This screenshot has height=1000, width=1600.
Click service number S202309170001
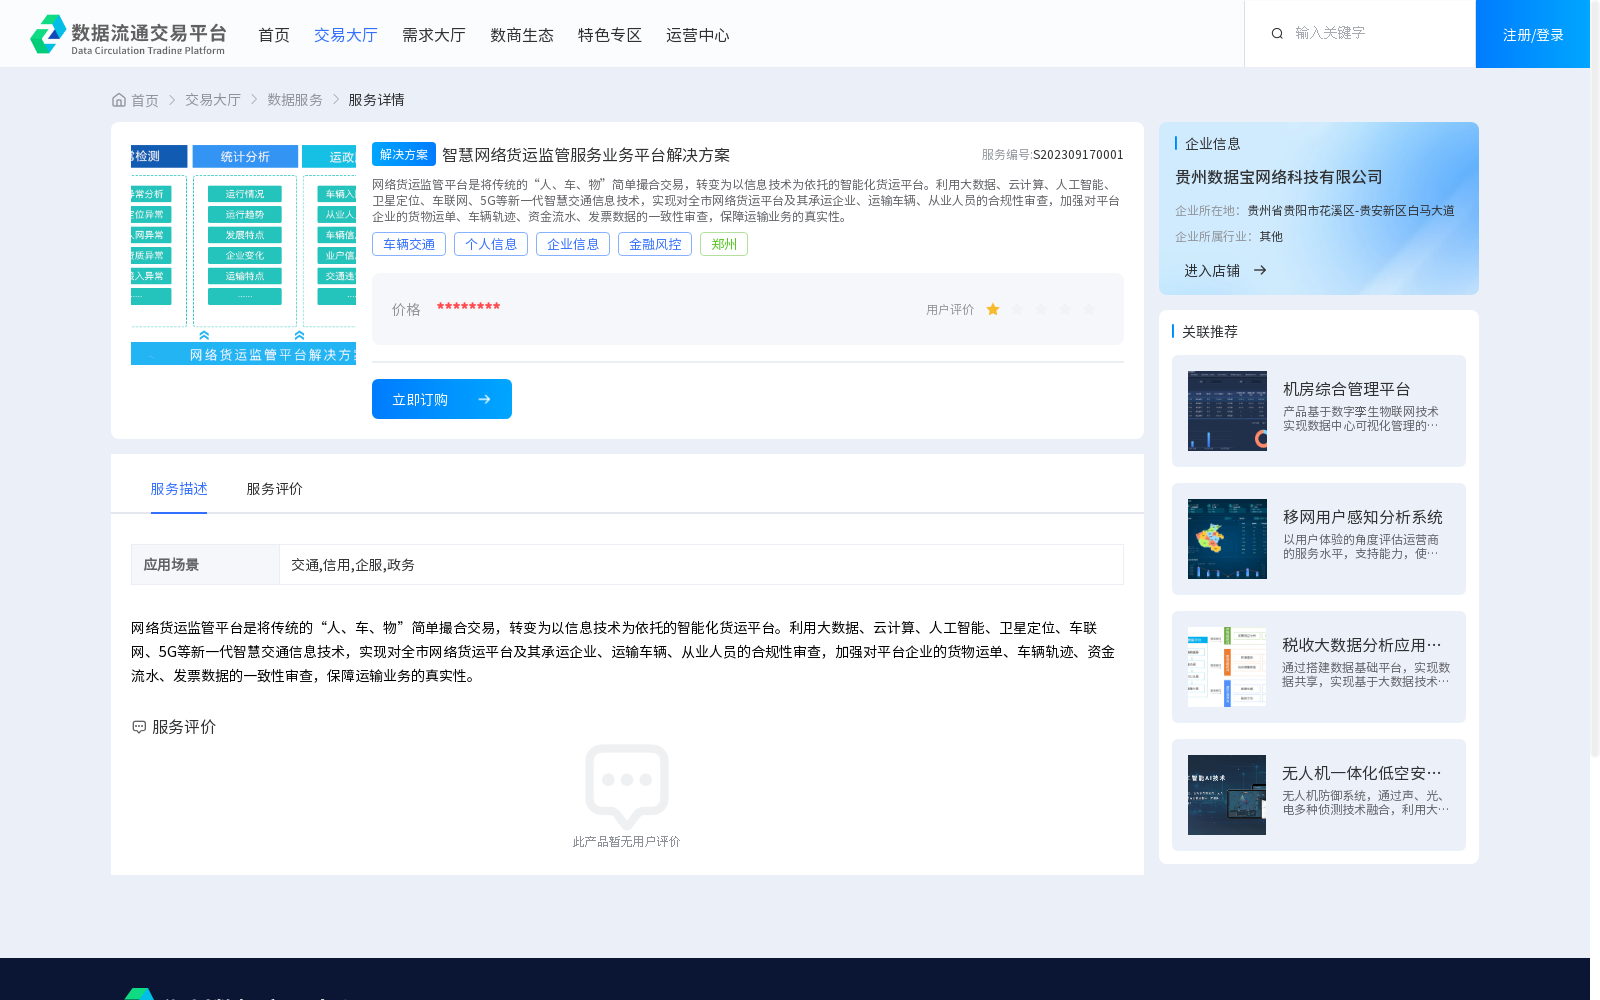coord(1078,155)
